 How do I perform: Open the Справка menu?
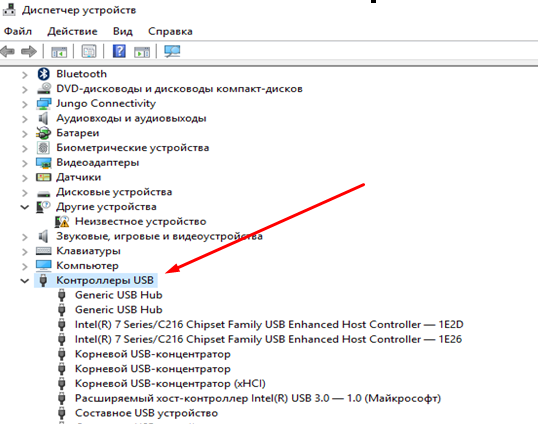click(x=170, y=31)
